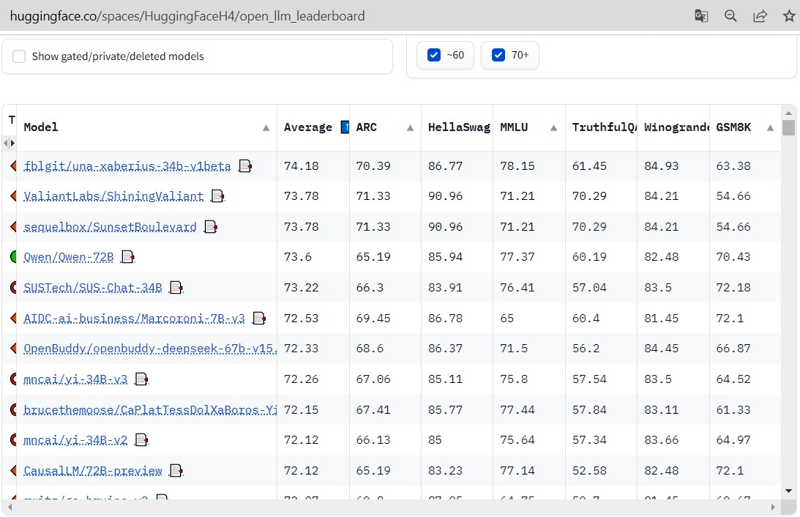Open SUSTech/SUS-Chat-34B model link
Image resolution: width=800 pixels, height=517 pixels.
click(x=93, y=287)
